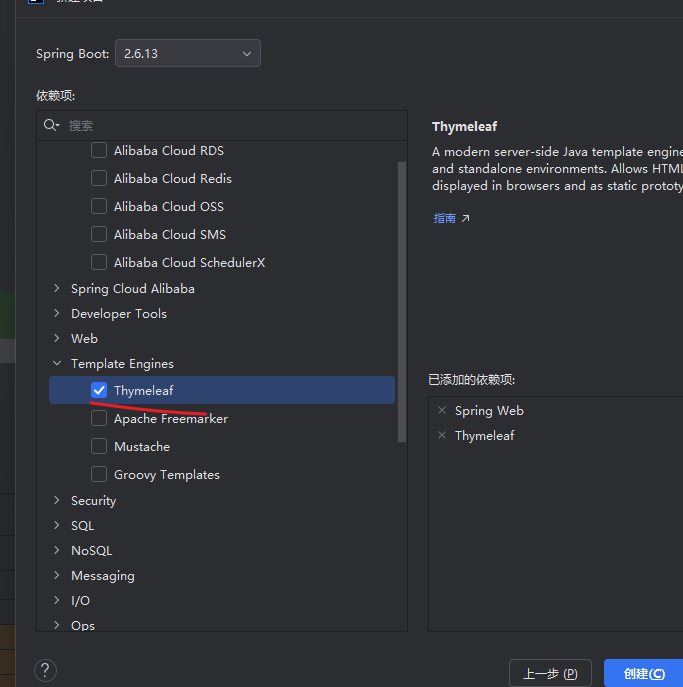Open the Spring Boot version dropdown
683x687 pixels.
click(x=188, y=53)
